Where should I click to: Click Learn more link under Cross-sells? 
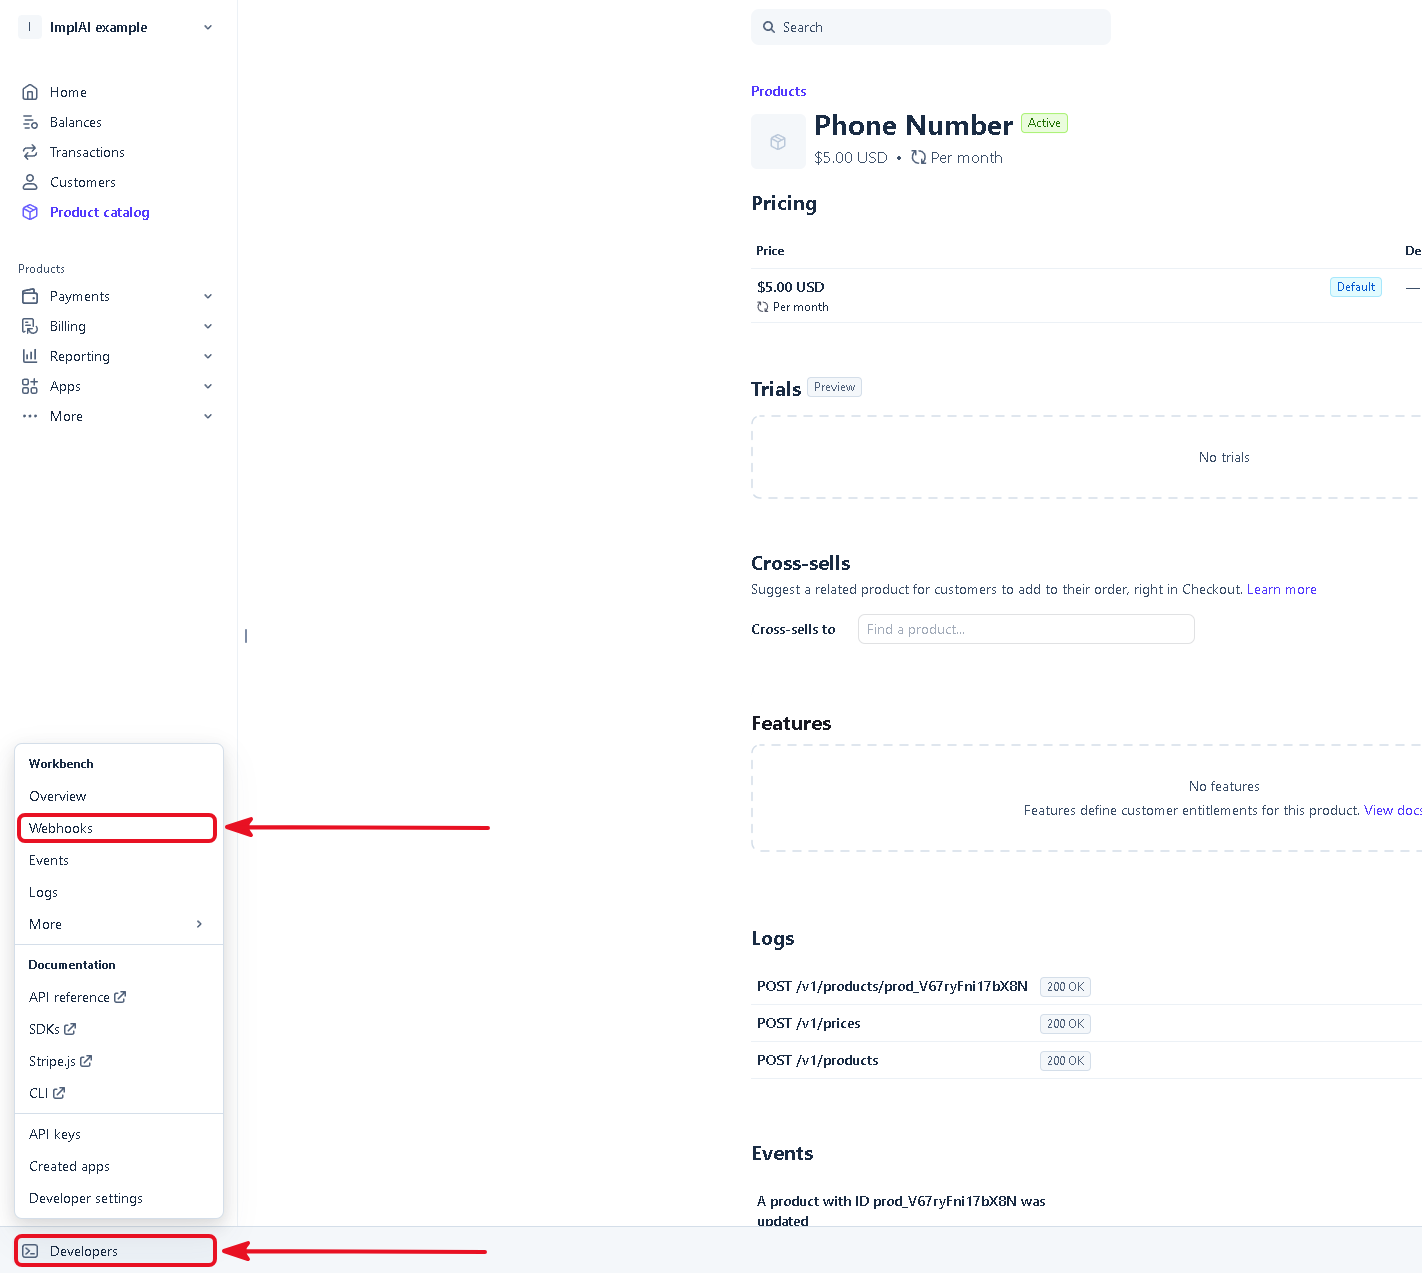coord(1281,589)
